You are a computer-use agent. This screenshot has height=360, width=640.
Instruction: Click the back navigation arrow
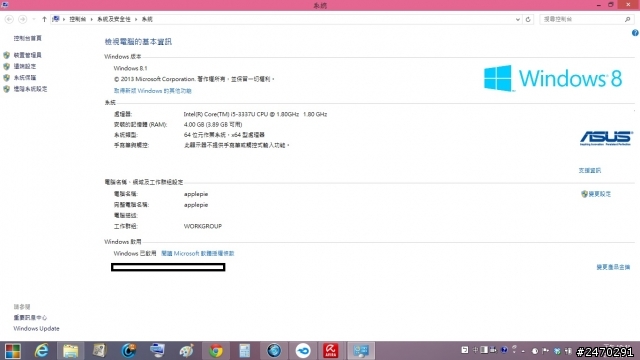click(x=9, y=19)
